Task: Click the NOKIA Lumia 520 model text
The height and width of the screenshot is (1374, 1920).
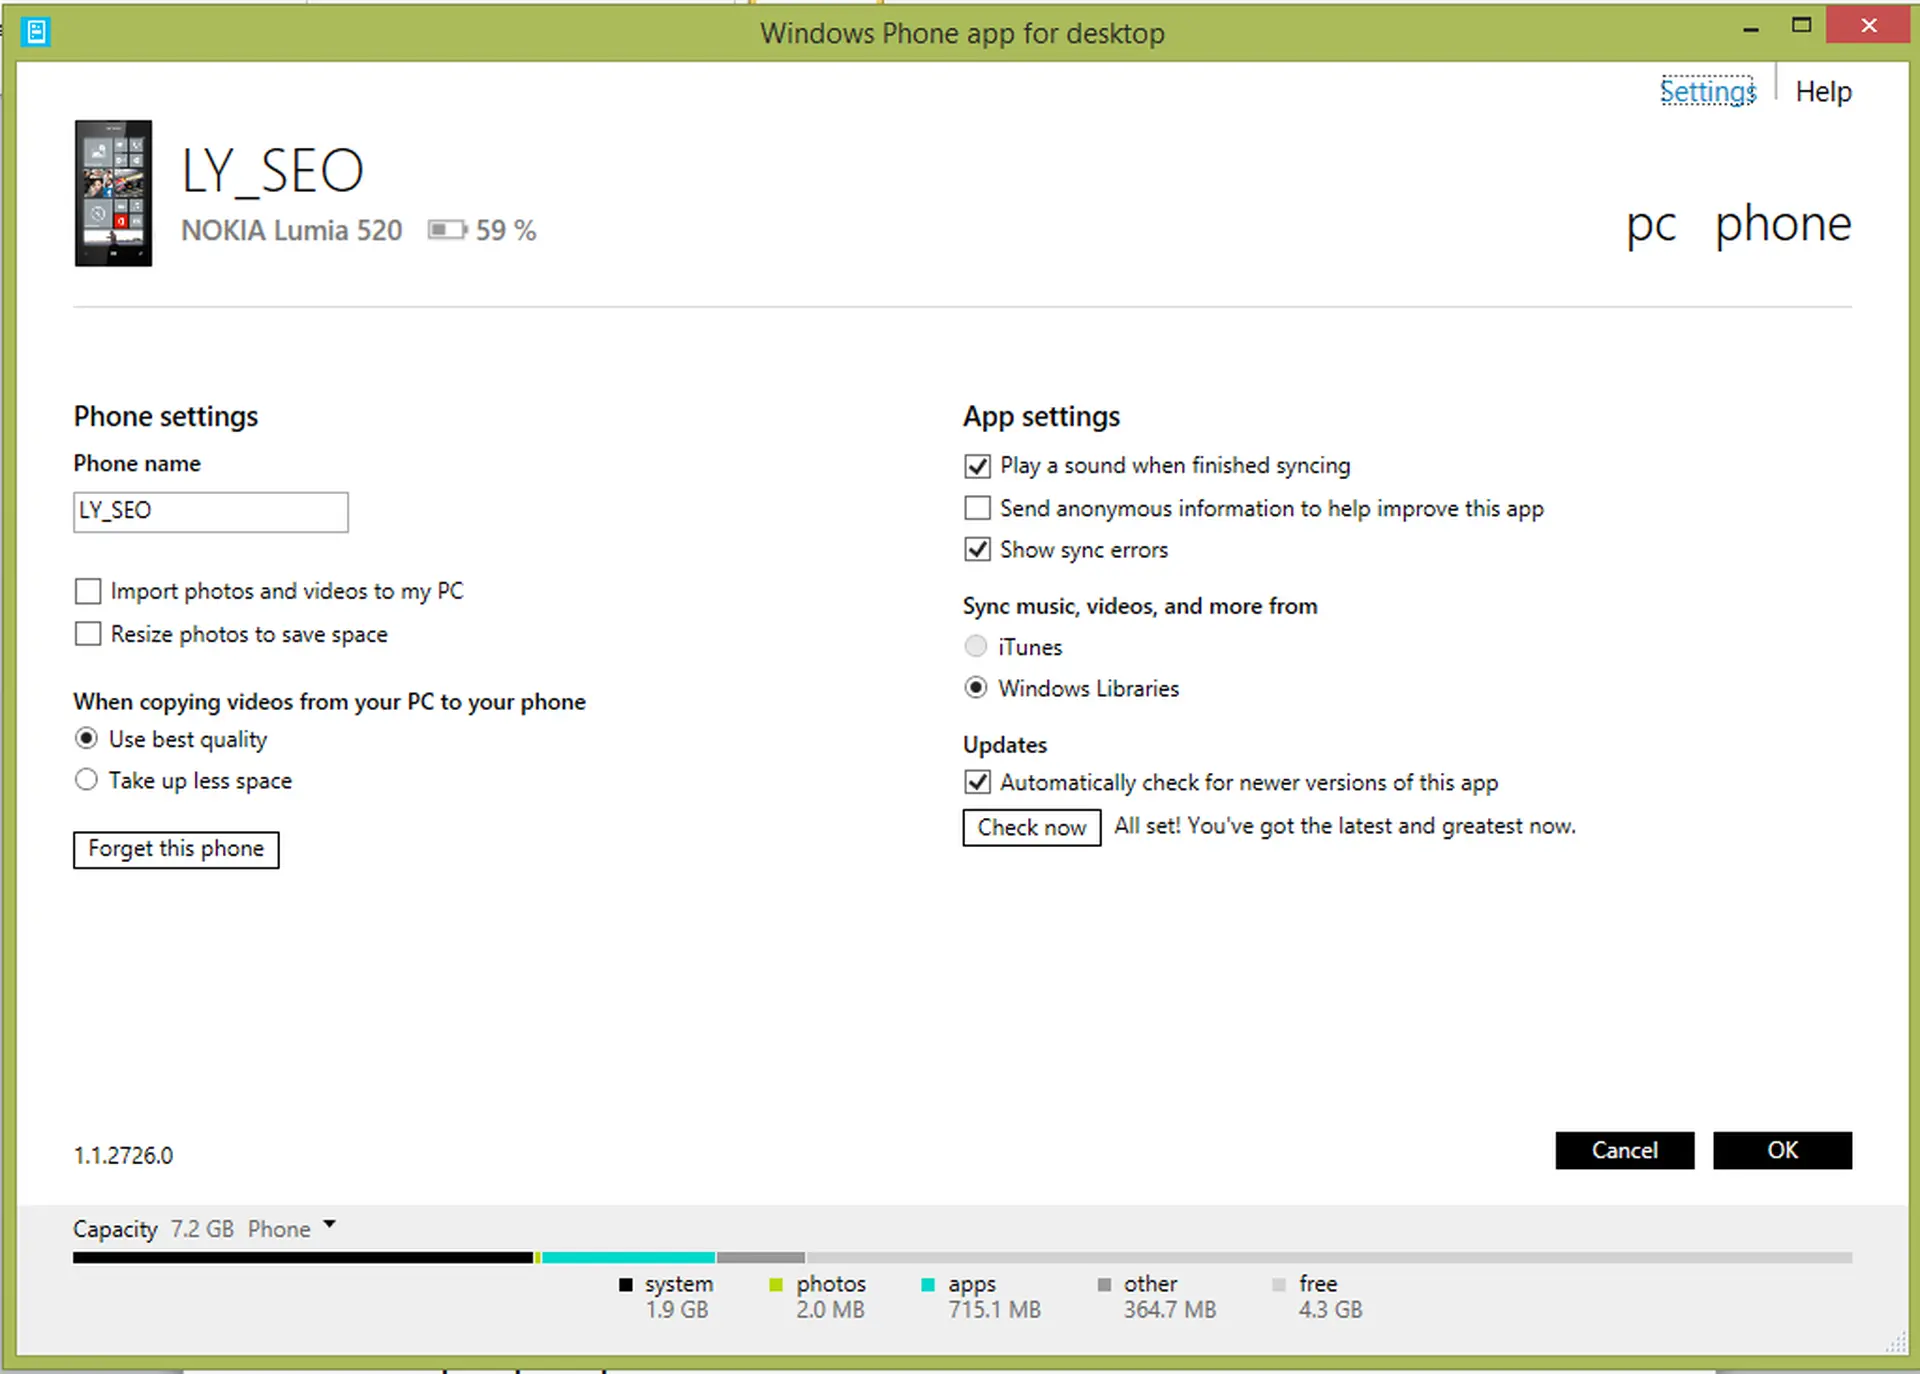Action: click(x=292, y=231)
